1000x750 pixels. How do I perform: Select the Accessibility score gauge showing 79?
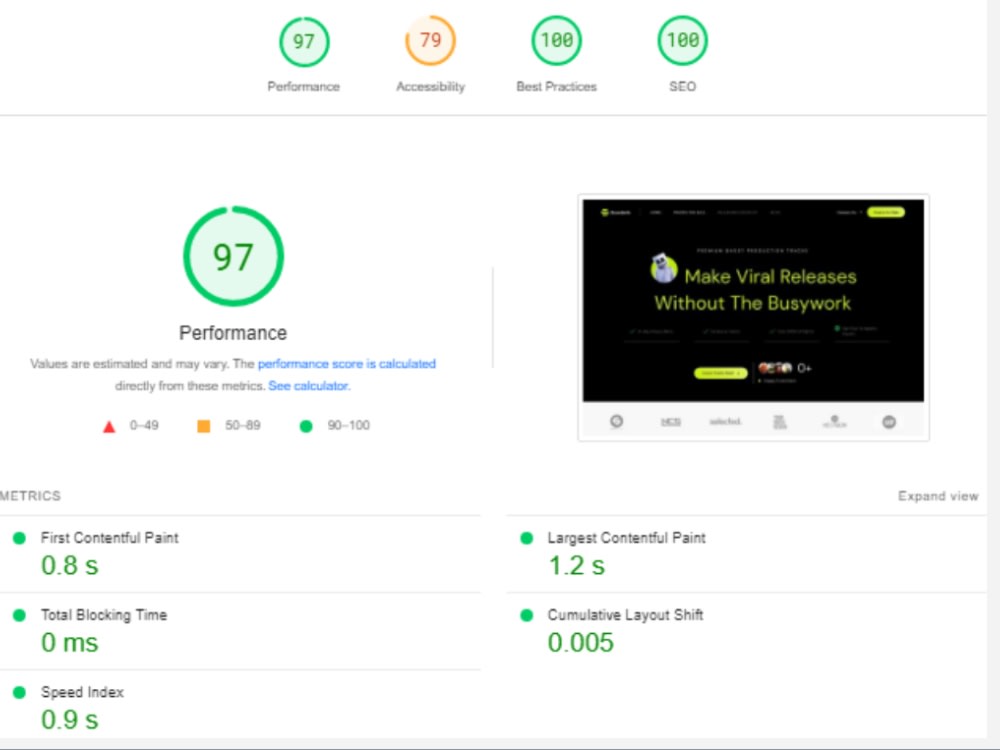click(x=430, y=41)
